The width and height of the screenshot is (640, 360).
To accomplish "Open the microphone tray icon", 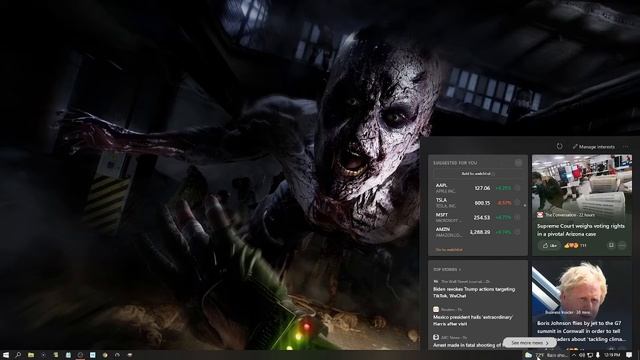I will point(598,355).
